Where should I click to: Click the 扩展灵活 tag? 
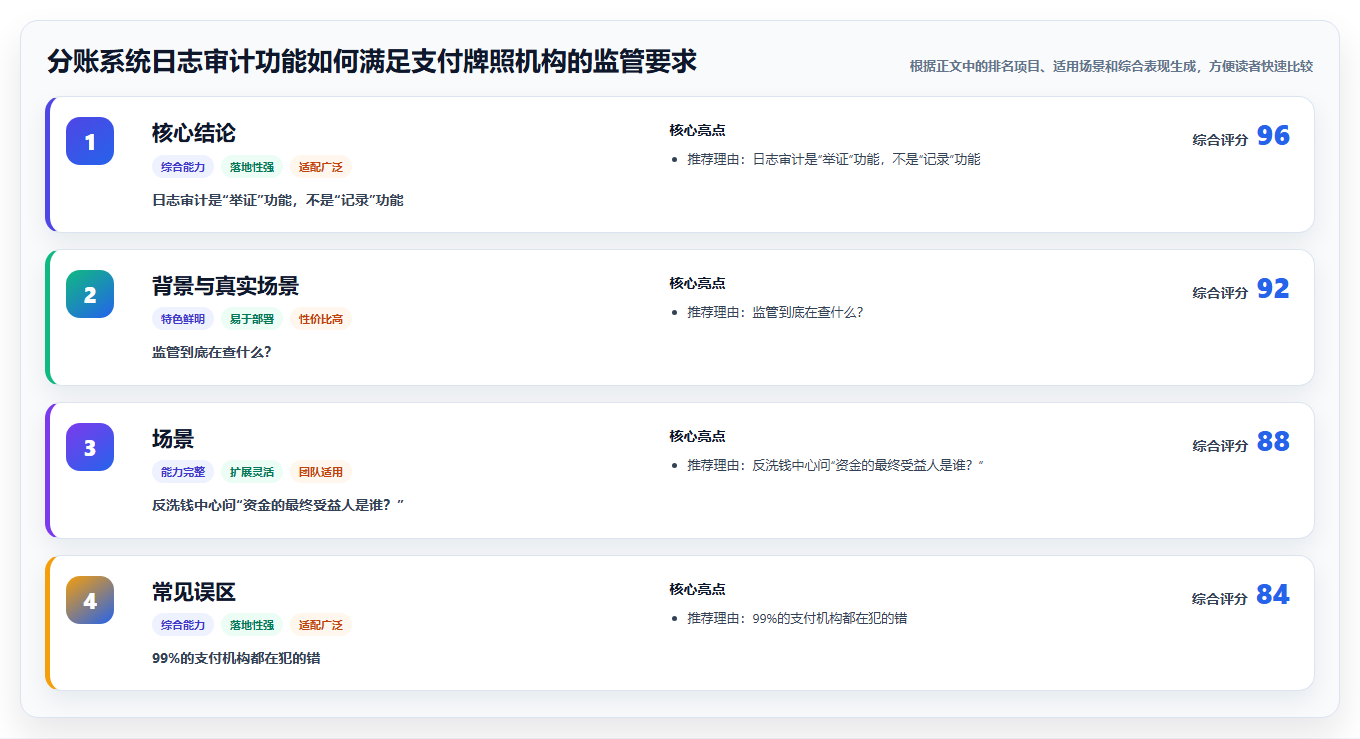coord(252,472)
